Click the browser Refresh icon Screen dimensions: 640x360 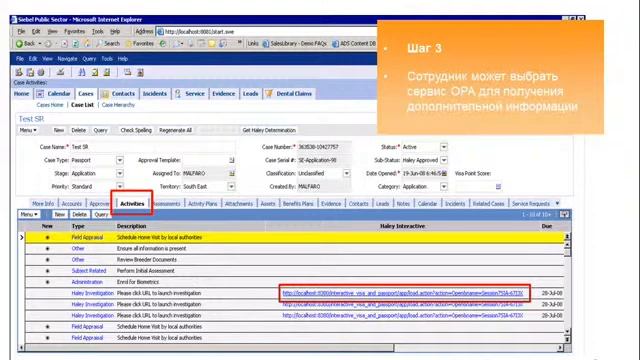pos(76,44)
